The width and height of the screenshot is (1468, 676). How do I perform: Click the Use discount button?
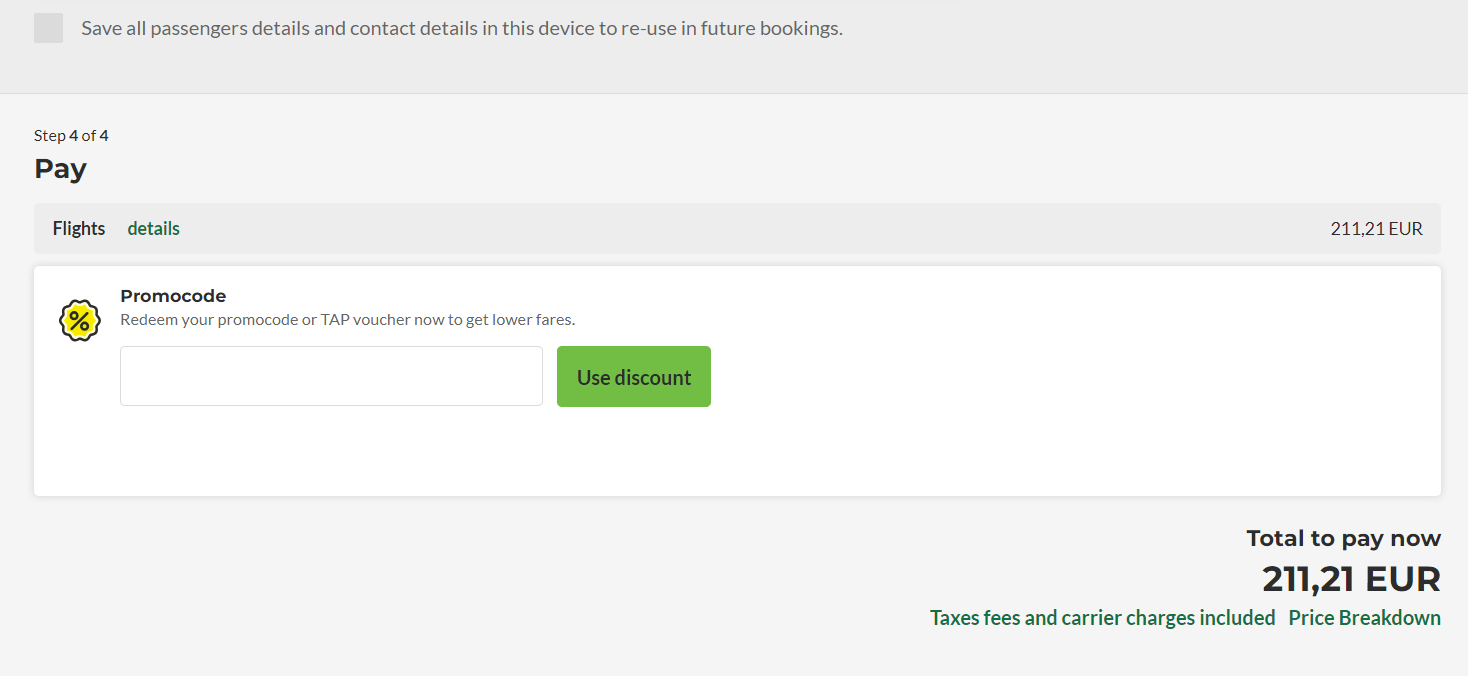coord(634,377)
